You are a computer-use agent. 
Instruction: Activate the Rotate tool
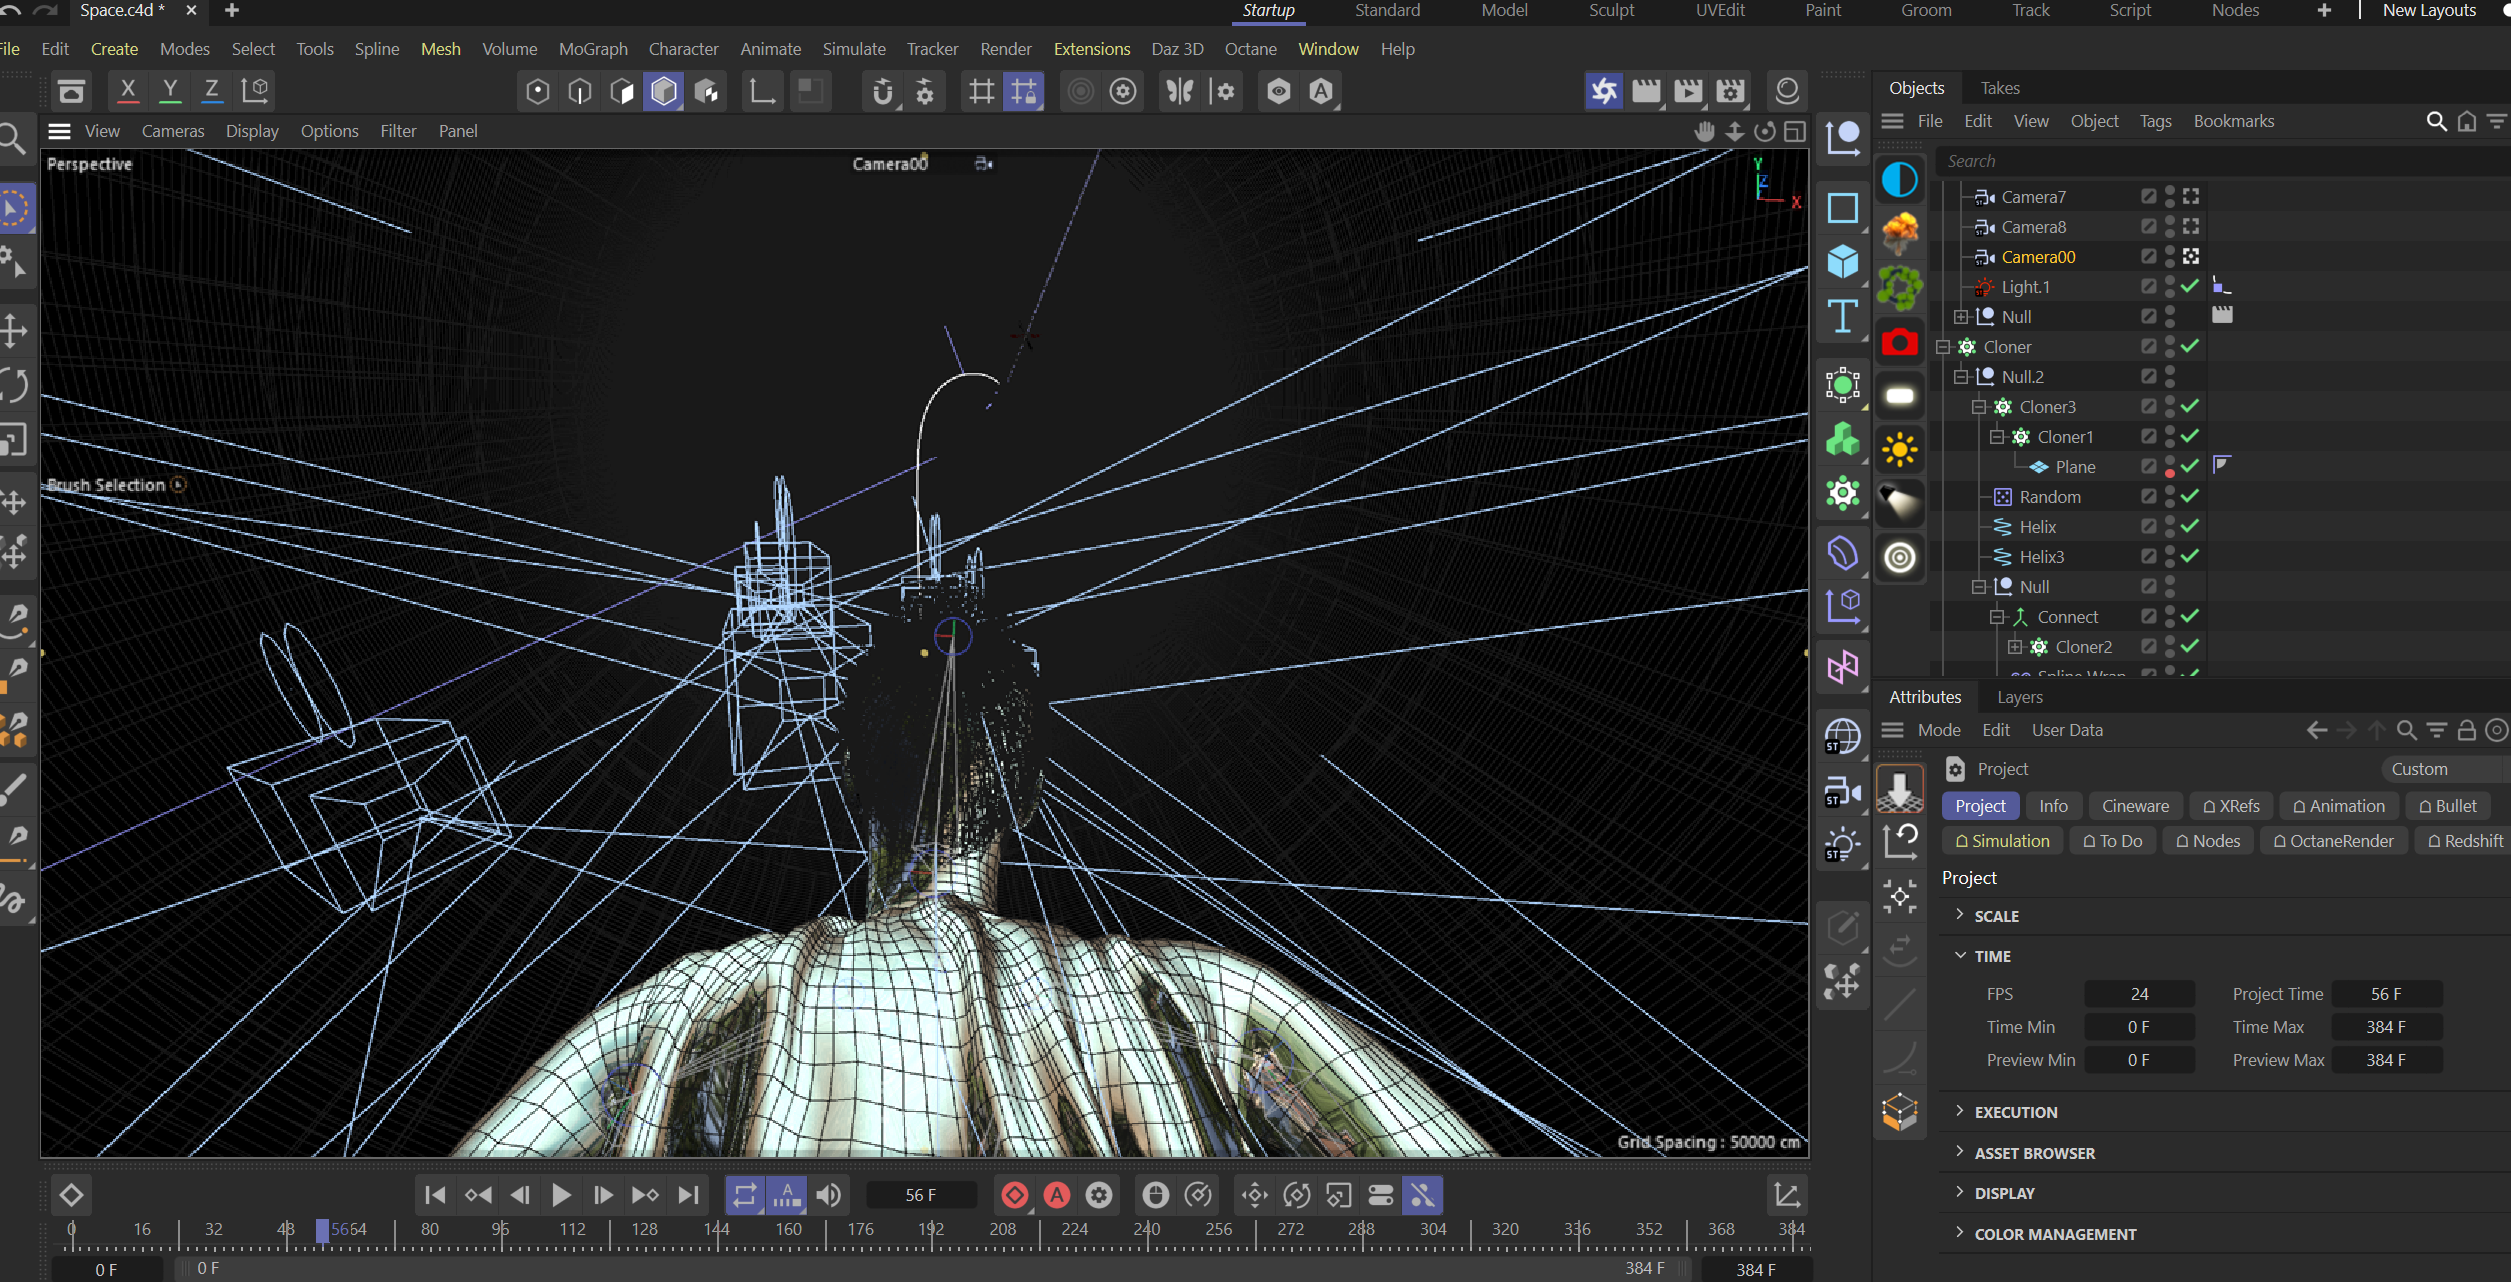pyautogui.click(x=14, y=385)
